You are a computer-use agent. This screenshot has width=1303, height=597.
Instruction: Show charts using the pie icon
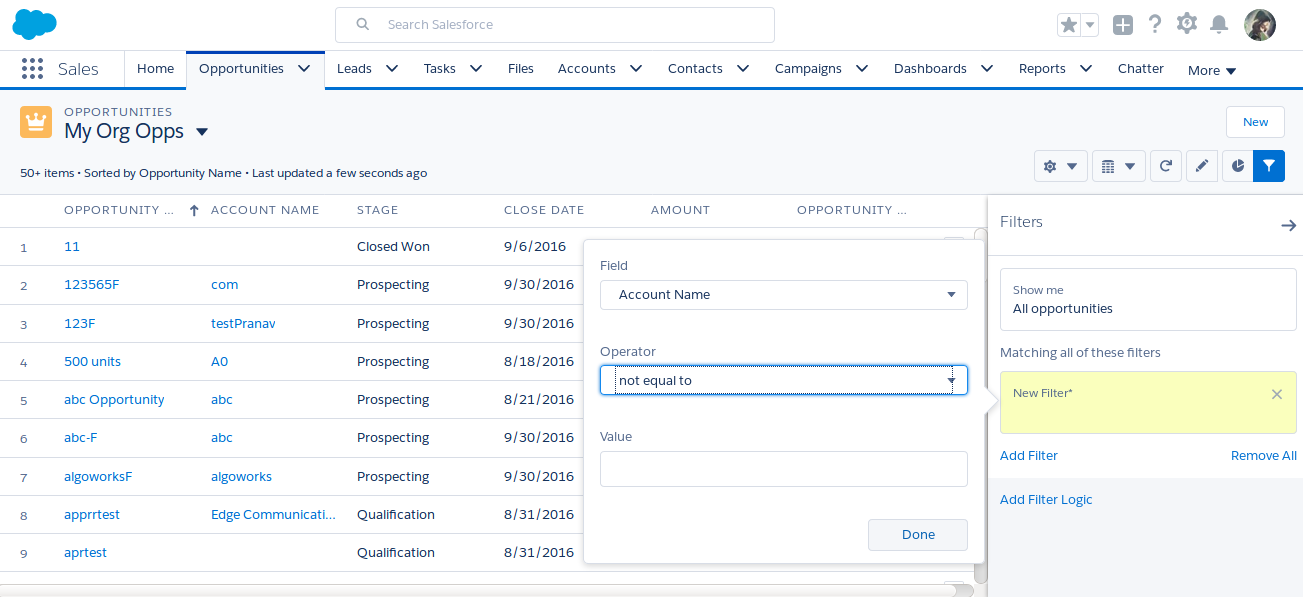pos(1238,166)
